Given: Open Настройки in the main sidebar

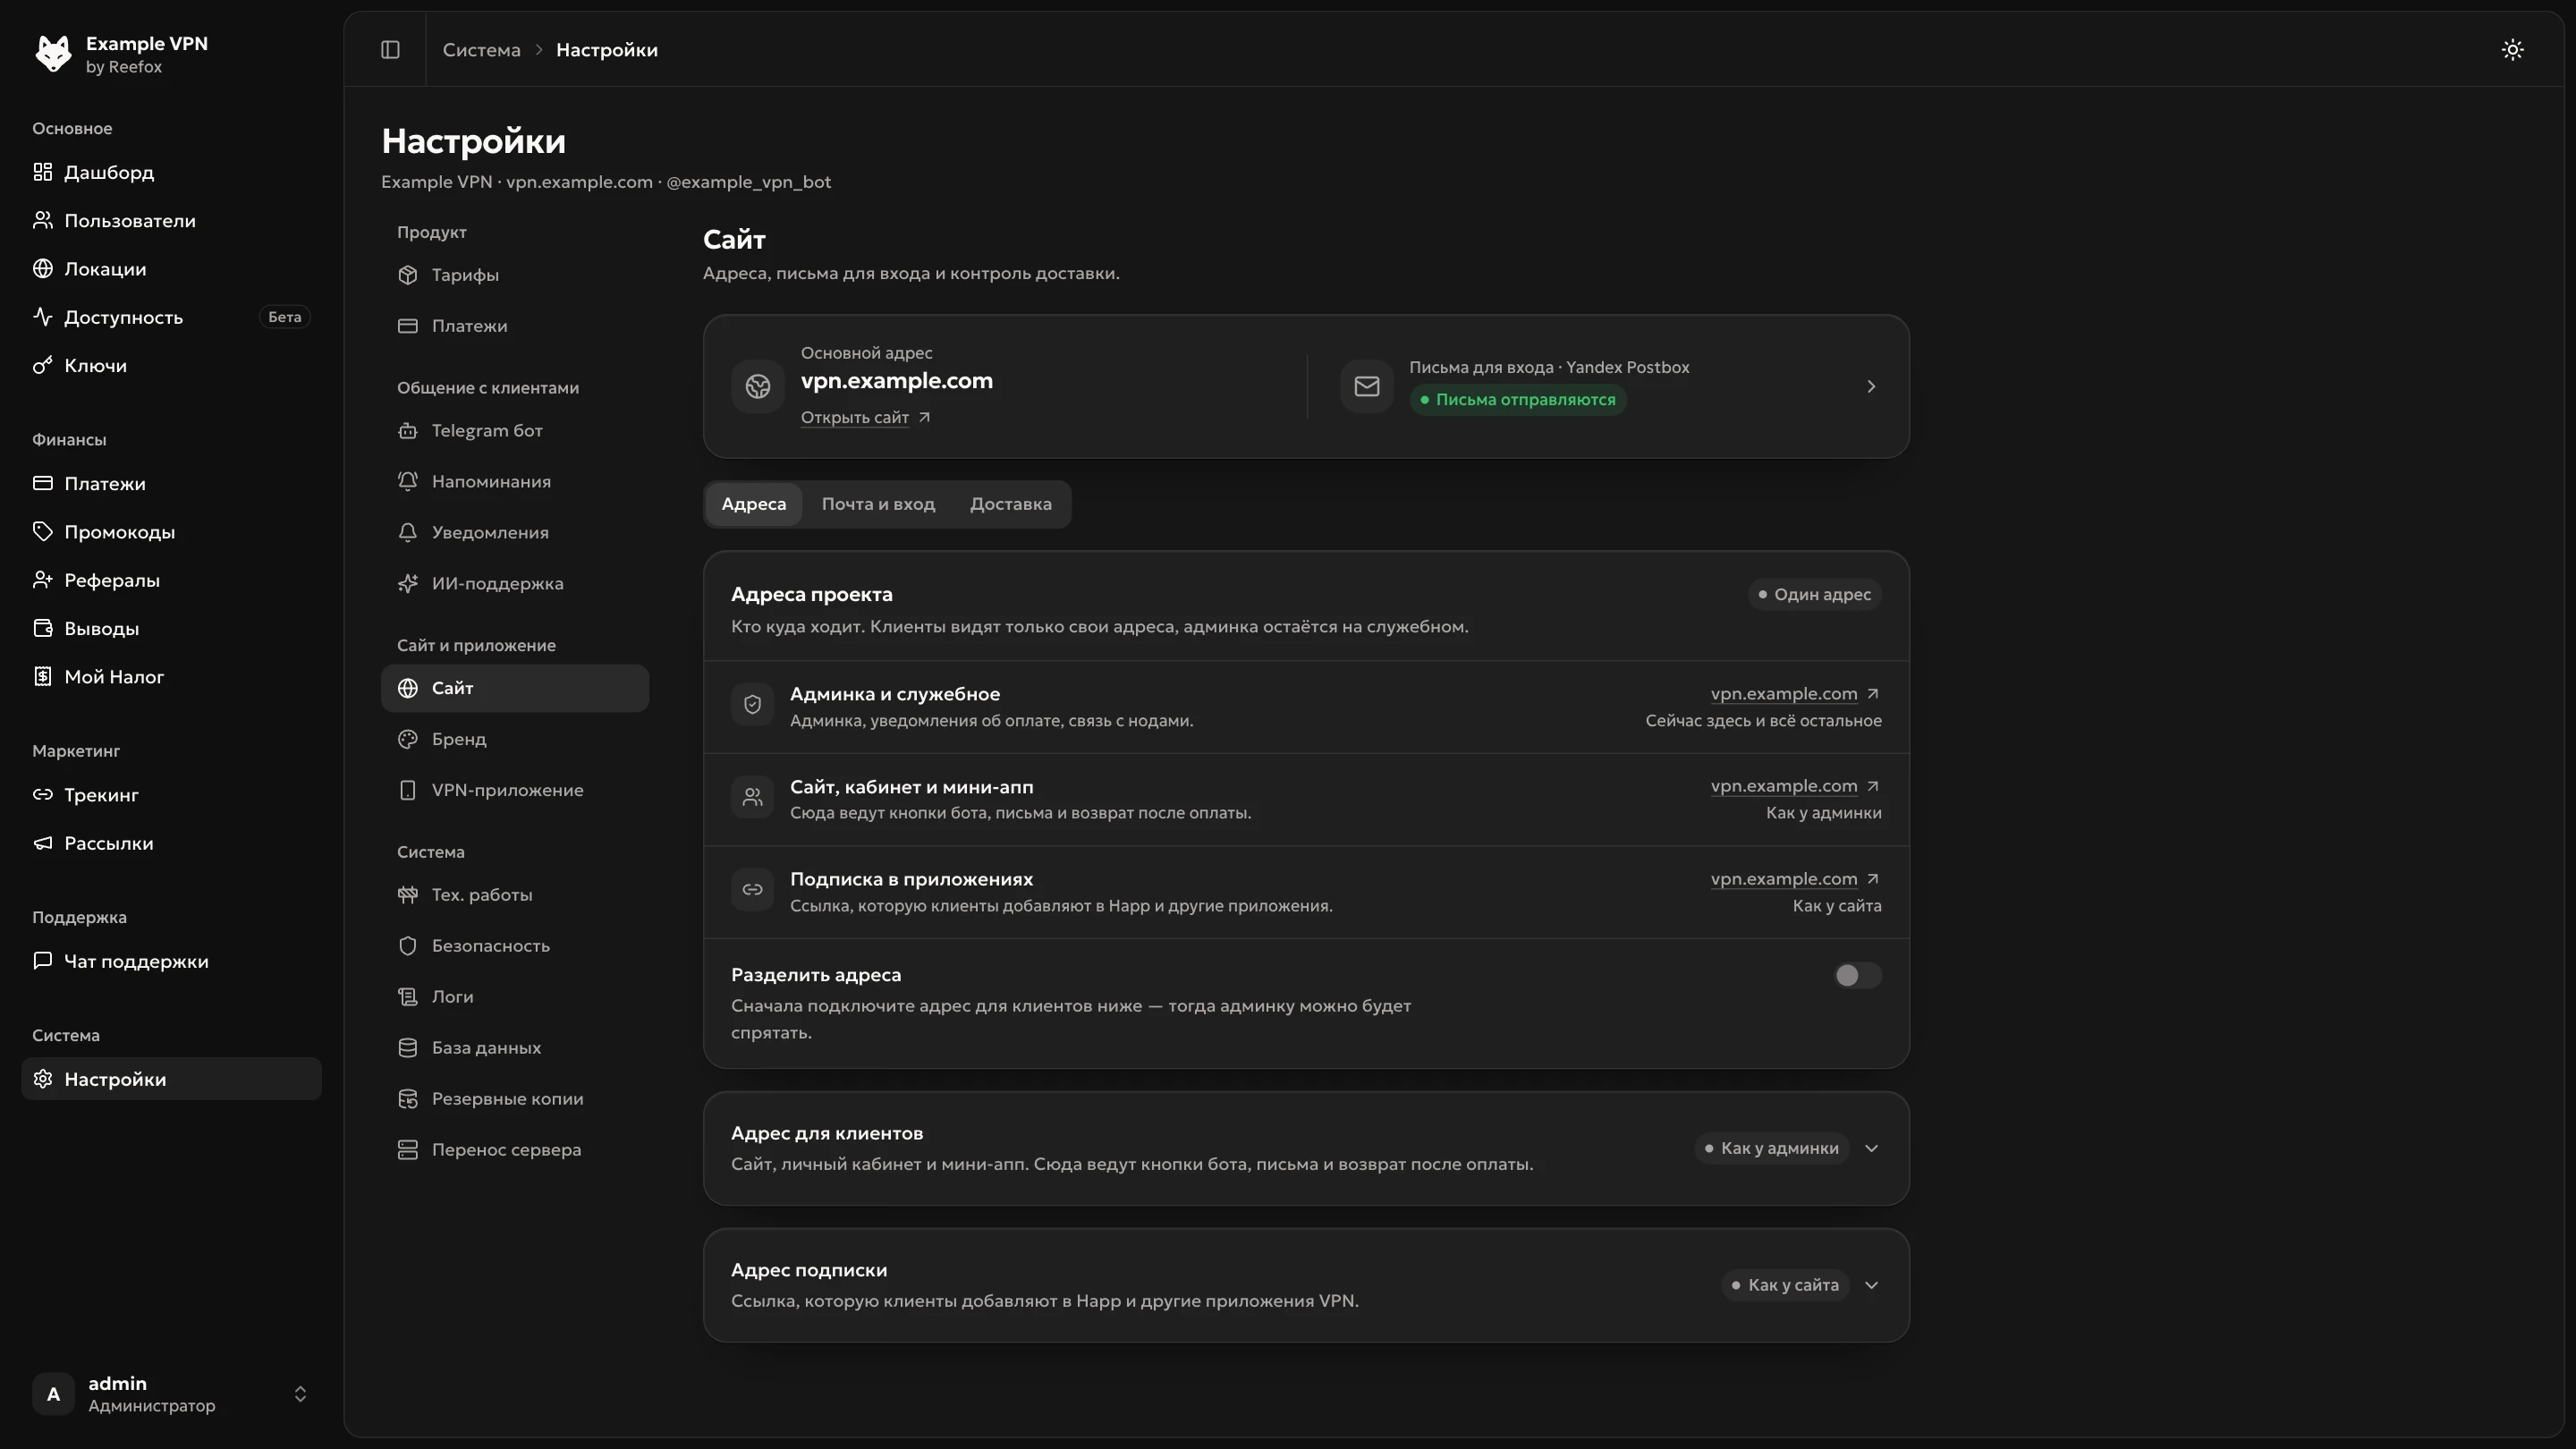Looking at the screenshot, I should coord(171,1080).
